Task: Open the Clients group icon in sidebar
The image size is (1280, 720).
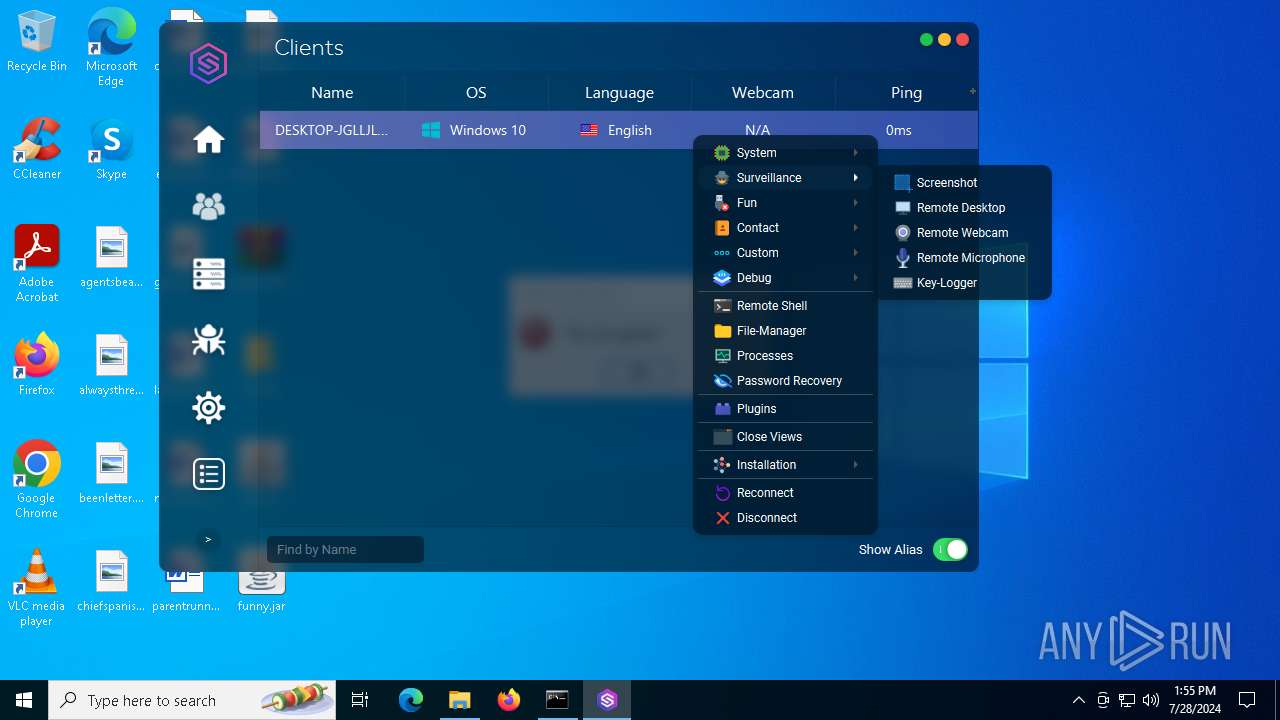Action: pyautogui.click(x=208, y=206)
